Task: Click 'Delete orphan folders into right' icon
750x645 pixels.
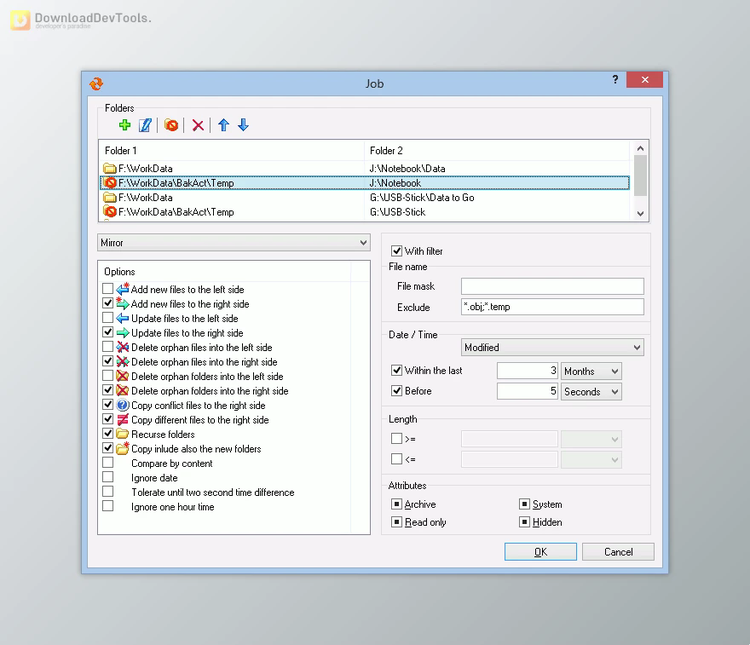Action: (x=123, y=390)
